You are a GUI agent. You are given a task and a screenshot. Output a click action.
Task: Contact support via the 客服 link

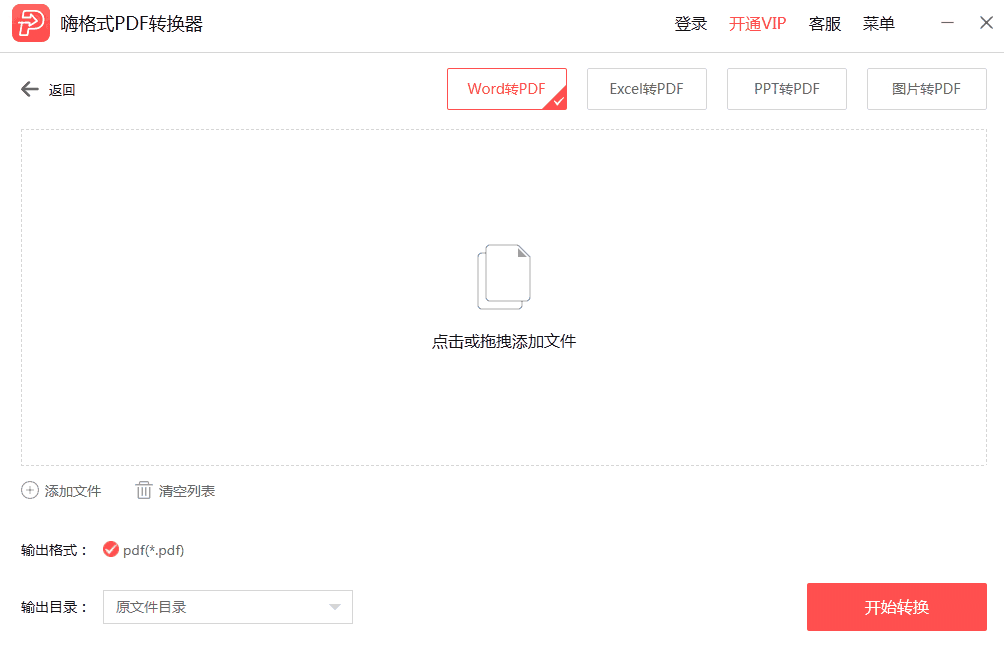pos(824,23)
